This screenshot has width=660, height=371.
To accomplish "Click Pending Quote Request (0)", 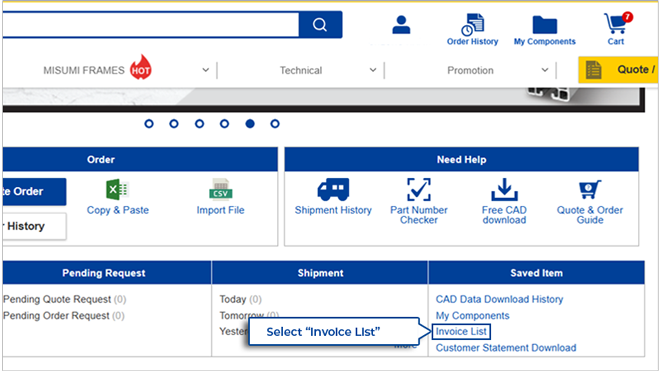I will [65, 299].
